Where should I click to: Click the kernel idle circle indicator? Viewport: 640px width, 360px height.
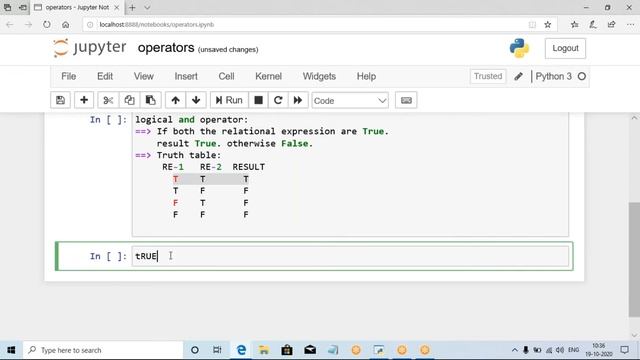point(582,76)
